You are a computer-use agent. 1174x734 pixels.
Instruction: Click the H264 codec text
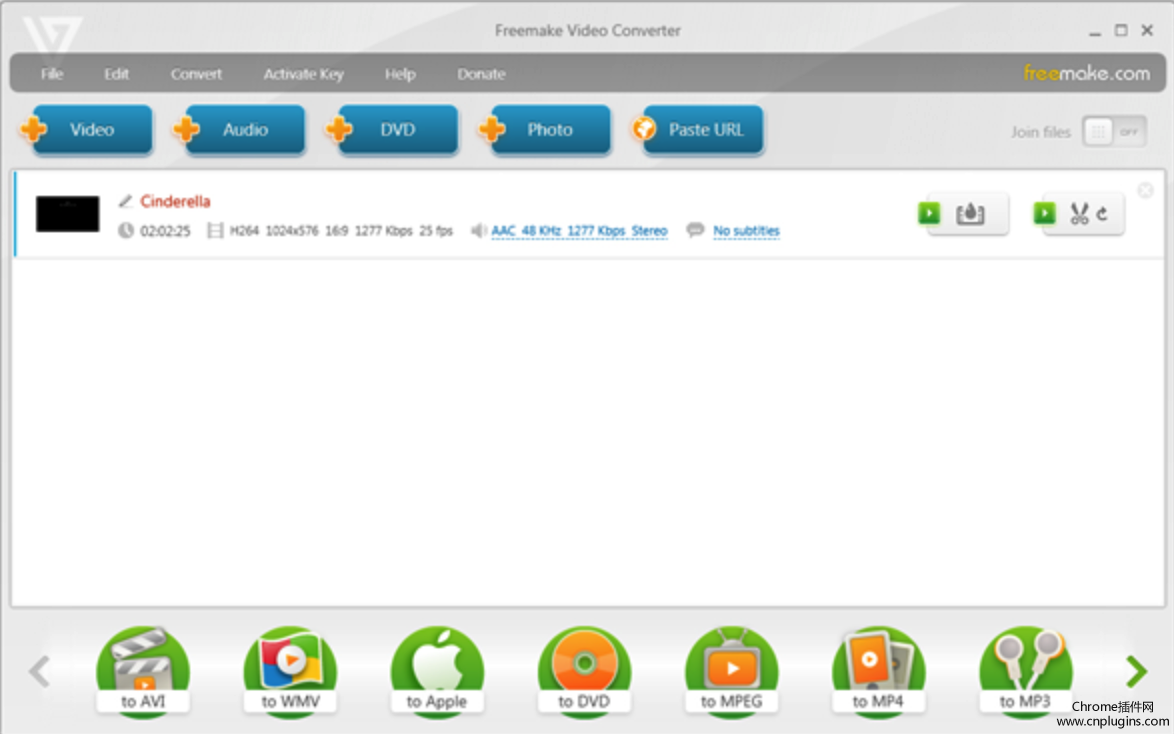pyautogui.click(x=244, y=231)
